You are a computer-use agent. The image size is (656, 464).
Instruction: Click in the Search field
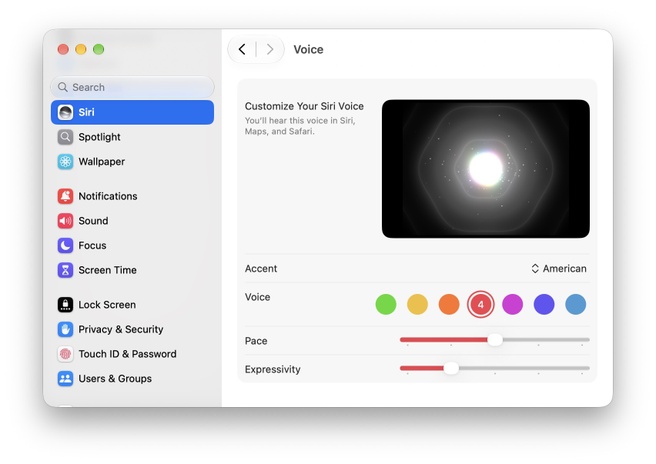[x=132, y=87]
